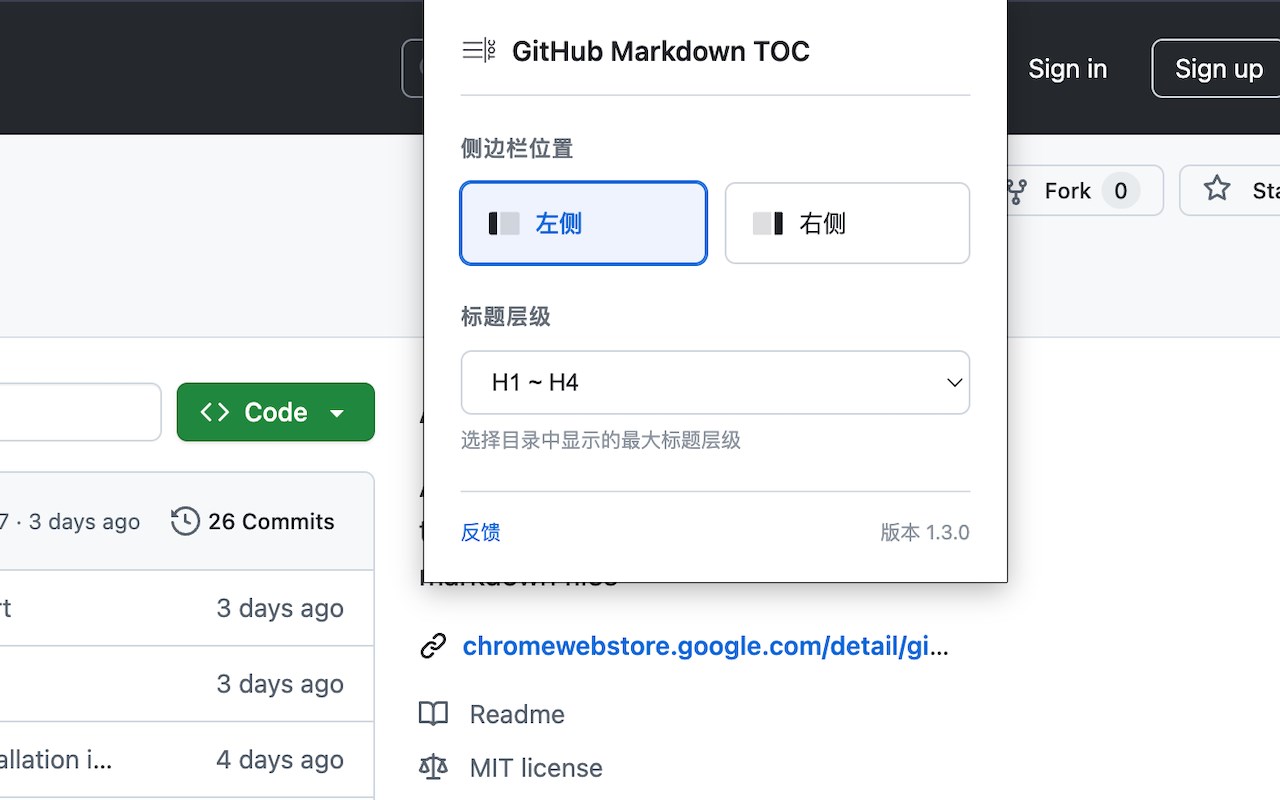This screenshot has width=1280, height=800.
Task: Open the 标题层级 H1 ~ H4 dropdown
Action: (x=715, y=382)
